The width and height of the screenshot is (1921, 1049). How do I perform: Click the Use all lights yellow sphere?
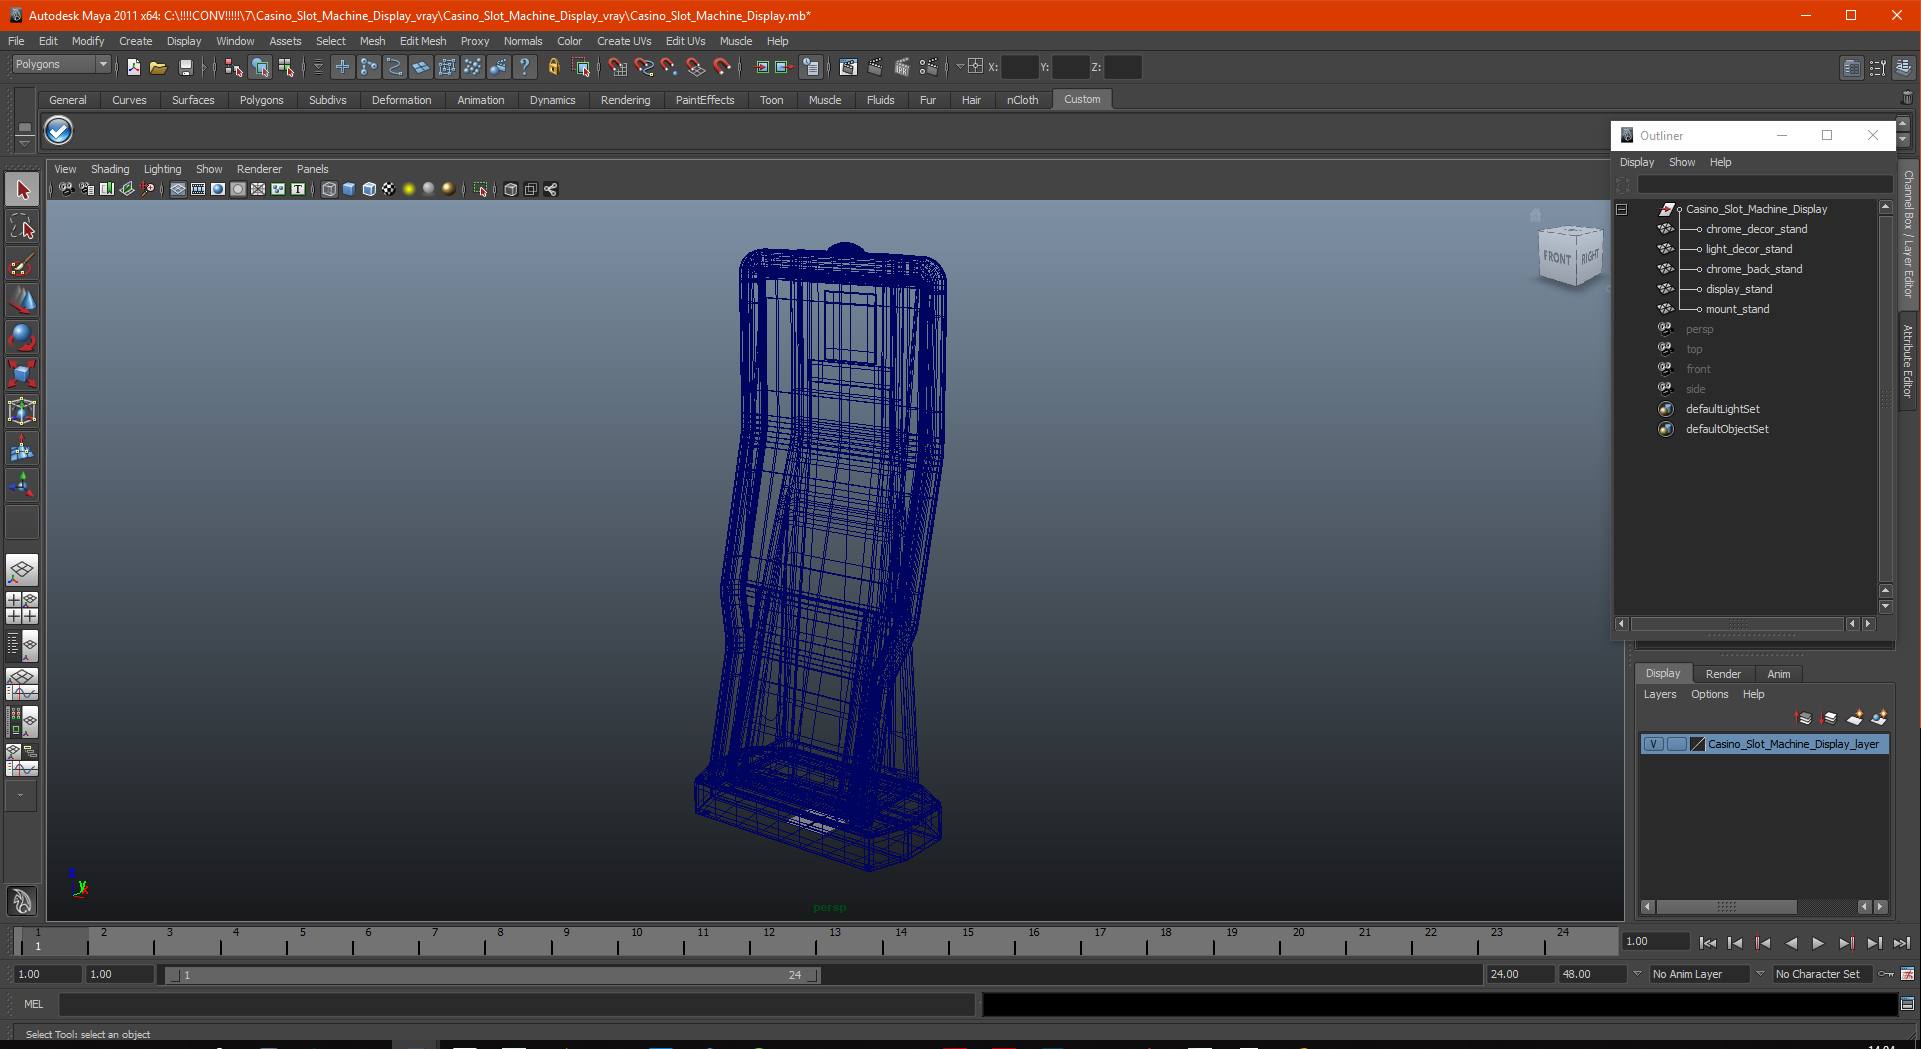click(x=408, y=189)
